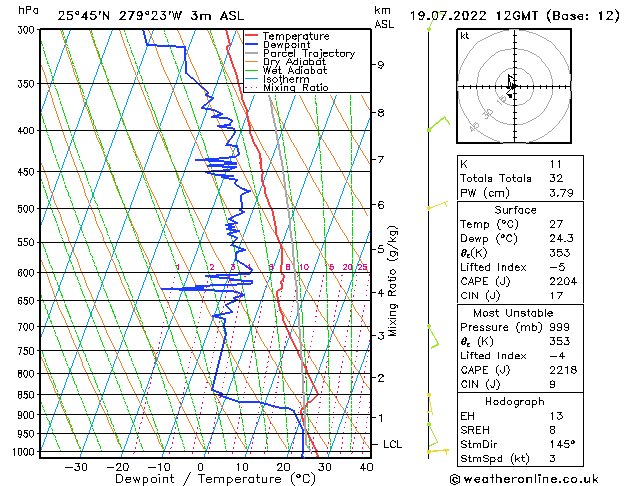Select the 'Isotherm' legend label
The height and width of the screenshot is (486, 629).
coord(286,79)
